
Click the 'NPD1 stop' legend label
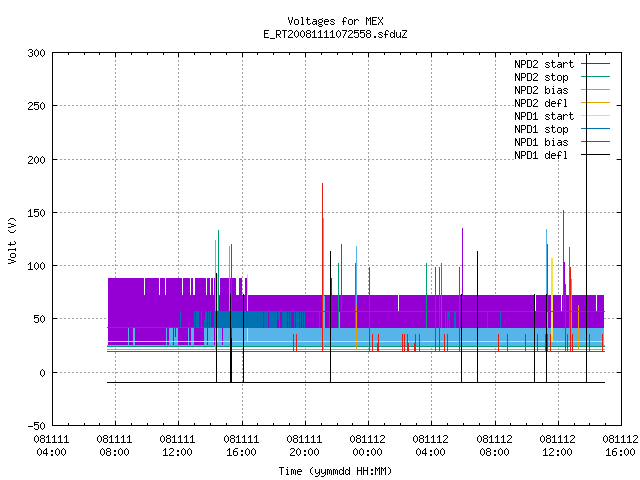[x=541, y=129]
